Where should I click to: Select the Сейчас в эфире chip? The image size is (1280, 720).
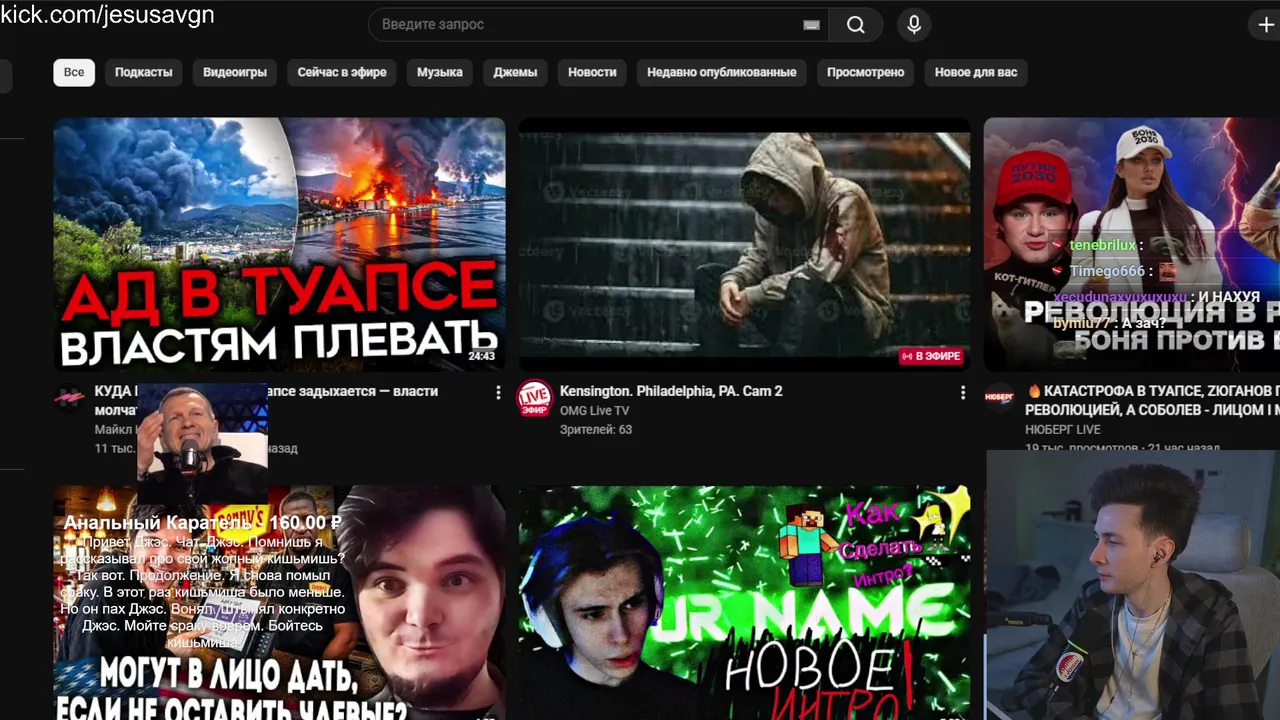coord(342,72)
